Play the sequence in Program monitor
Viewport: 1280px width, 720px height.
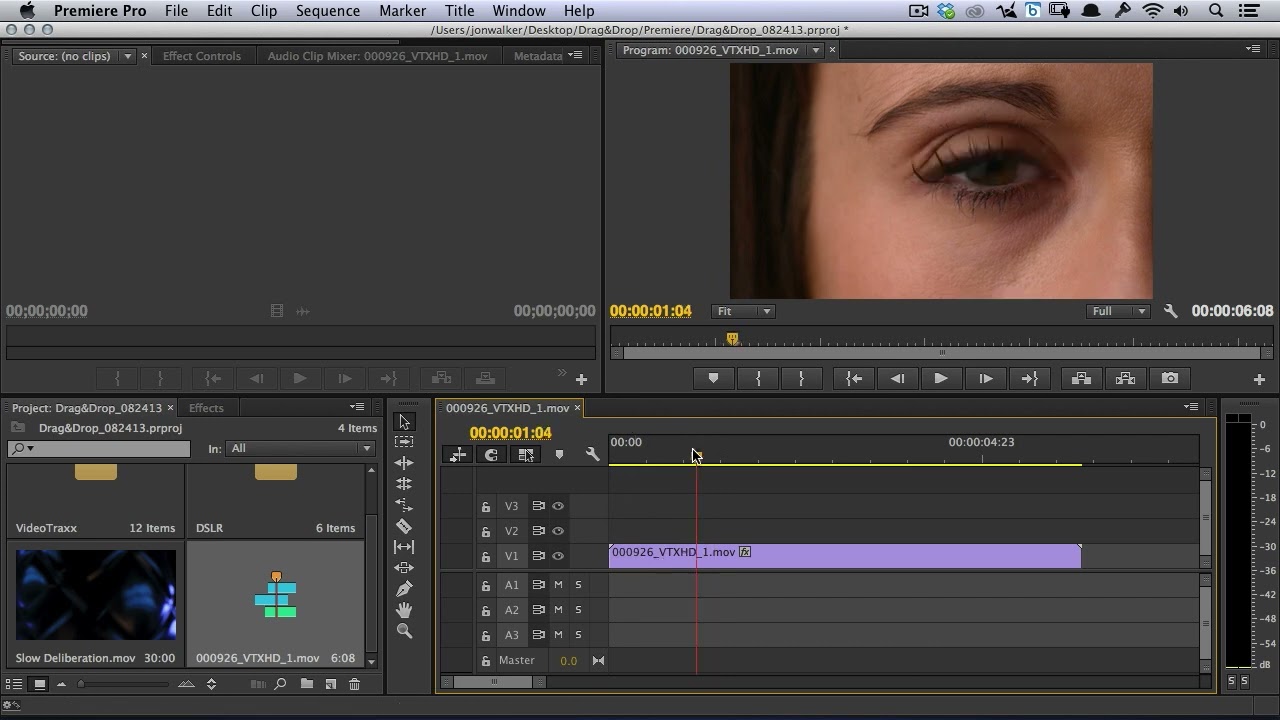coord(941,378)
